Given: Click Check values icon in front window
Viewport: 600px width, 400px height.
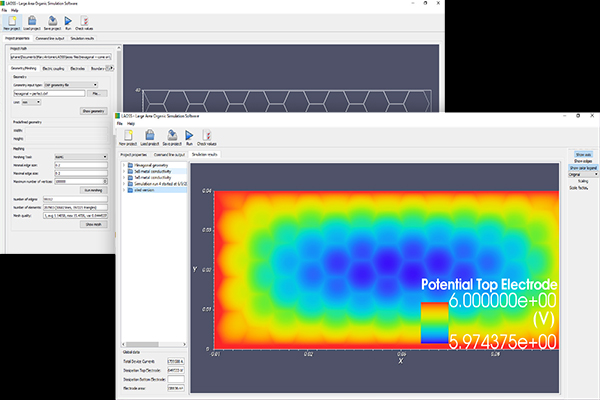Looking at the screenshot, I should point(207,135).
